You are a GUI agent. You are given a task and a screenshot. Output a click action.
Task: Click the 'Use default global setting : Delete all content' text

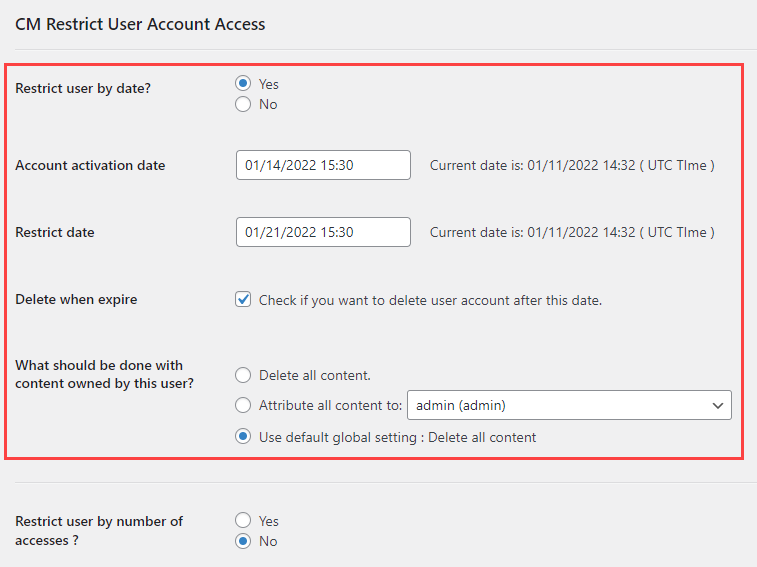click(397, 438)
